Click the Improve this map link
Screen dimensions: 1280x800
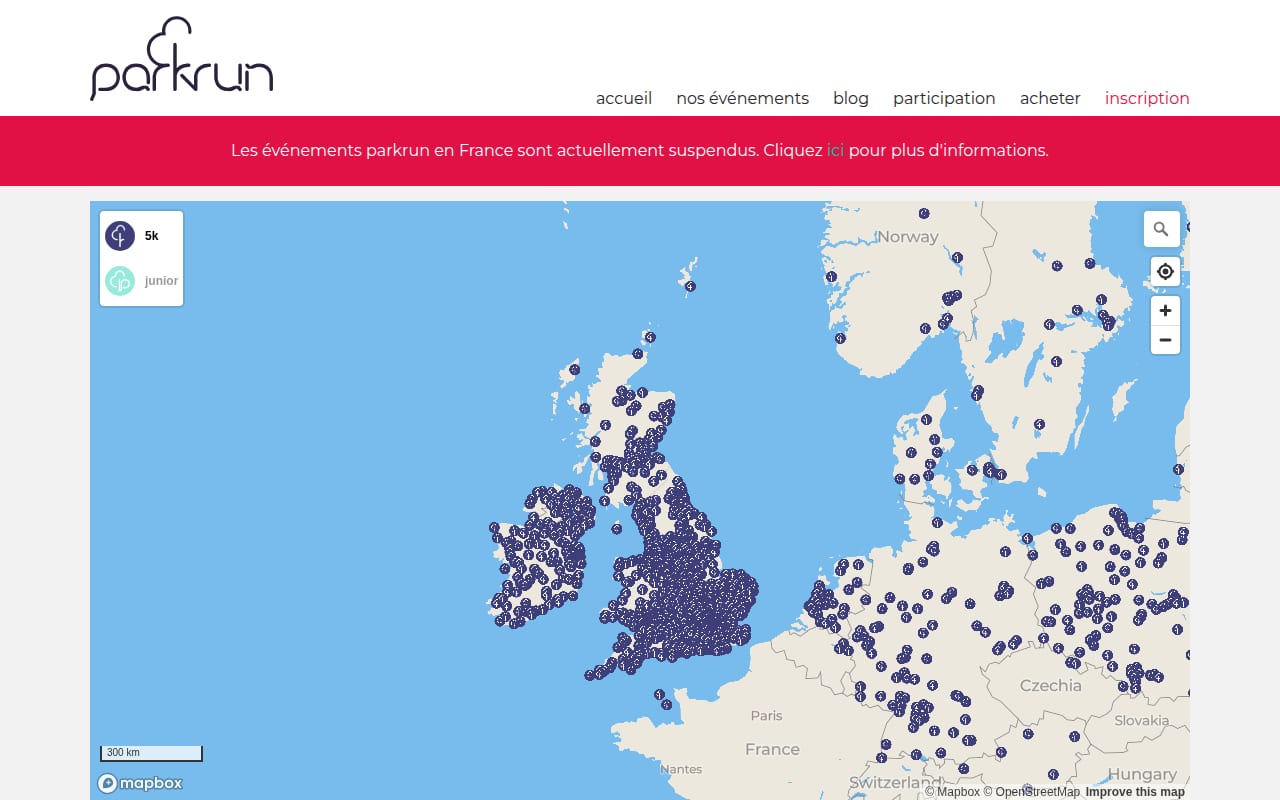tap(1135, 792)
